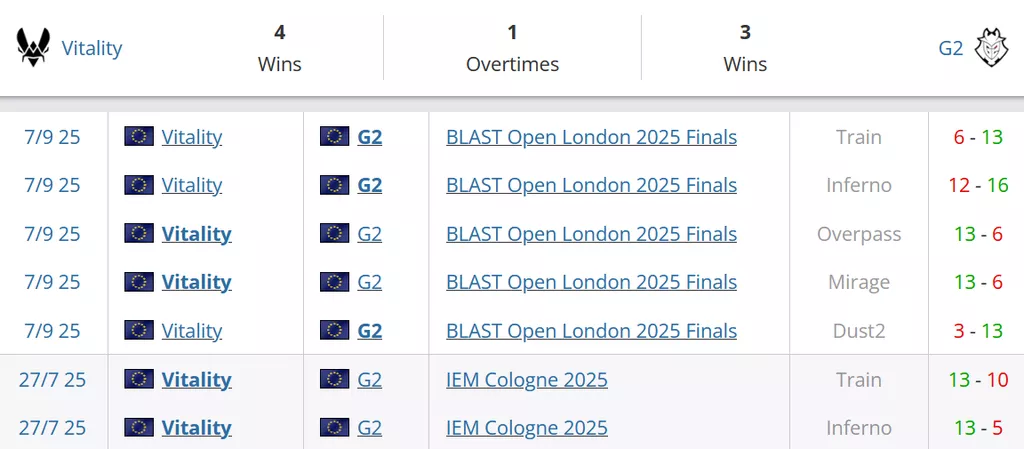Click the 3 - 13 Dust2 score
Viewport: 1024px width, 449px height.
(977, 331)
